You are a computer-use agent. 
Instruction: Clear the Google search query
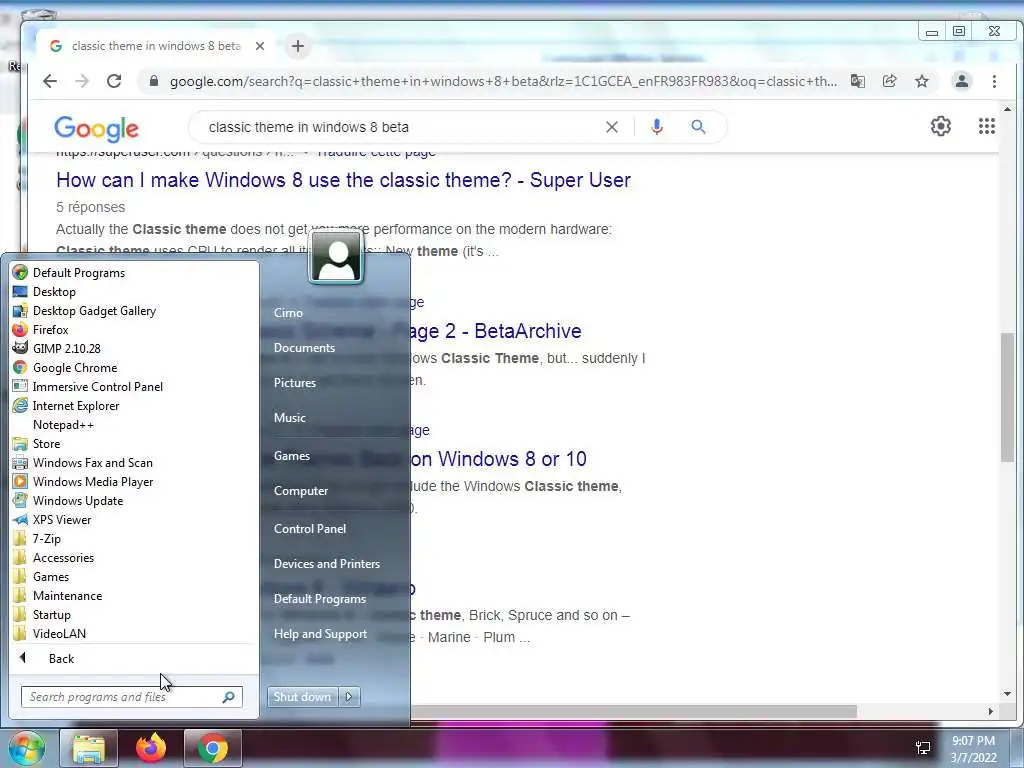click(x=611, y=127)
